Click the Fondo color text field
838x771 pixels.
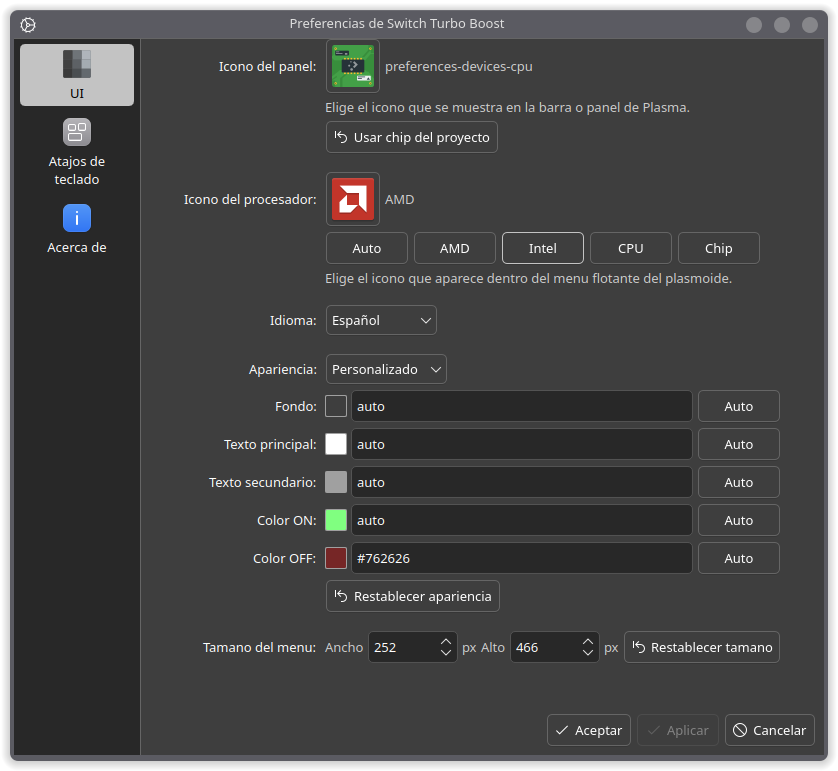pos(522,406)
